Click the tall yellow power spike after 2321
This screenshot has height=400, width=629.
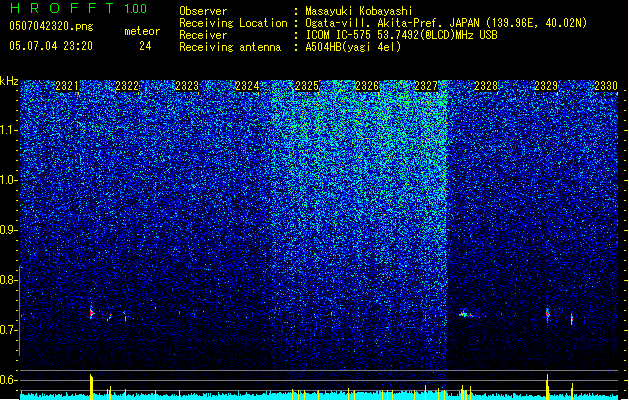91,387
